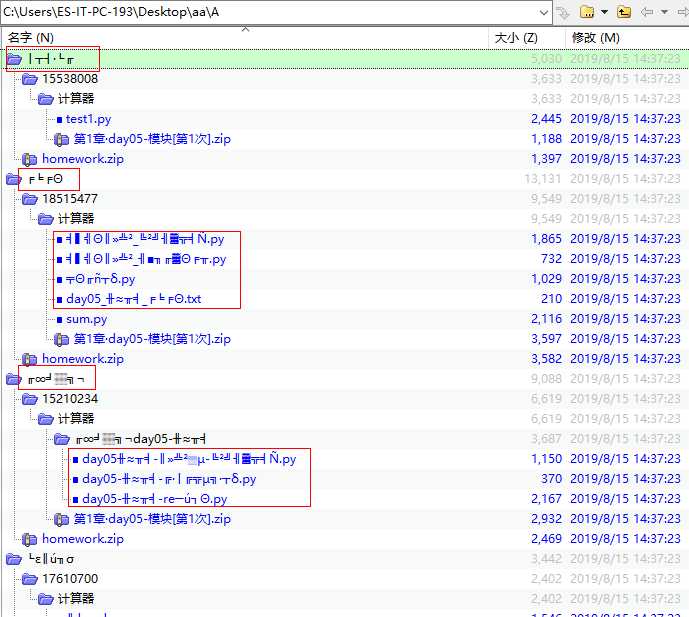This screenshot has height=617, width=689.
Task: Open the path history dropdown arrow
Action: [544, 13]
